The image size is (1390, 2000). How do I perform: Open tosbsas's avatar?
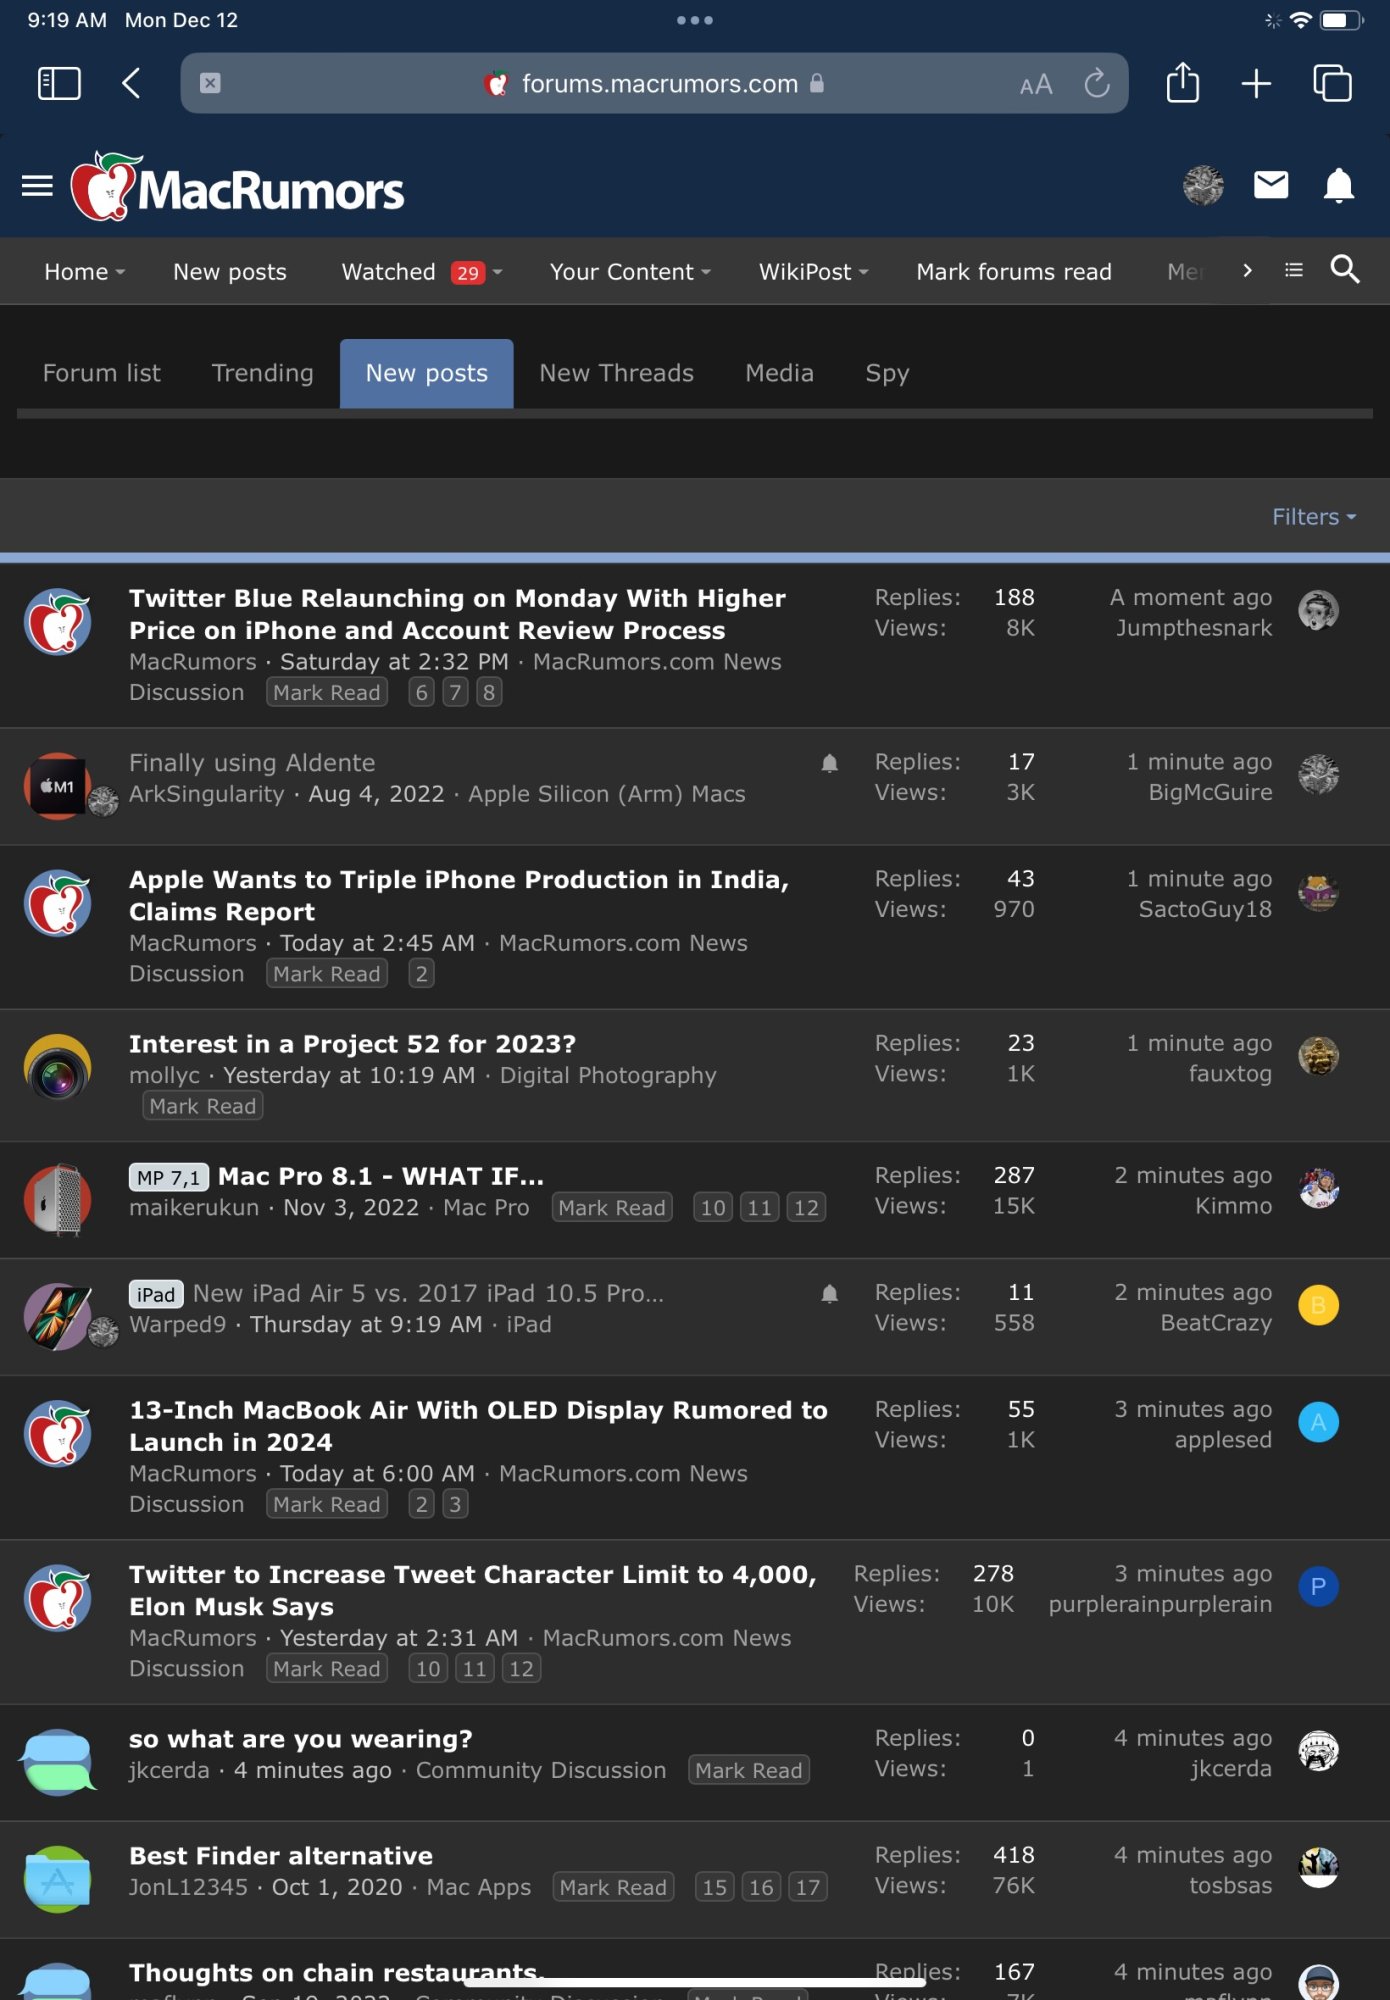click(1318, 1867)
